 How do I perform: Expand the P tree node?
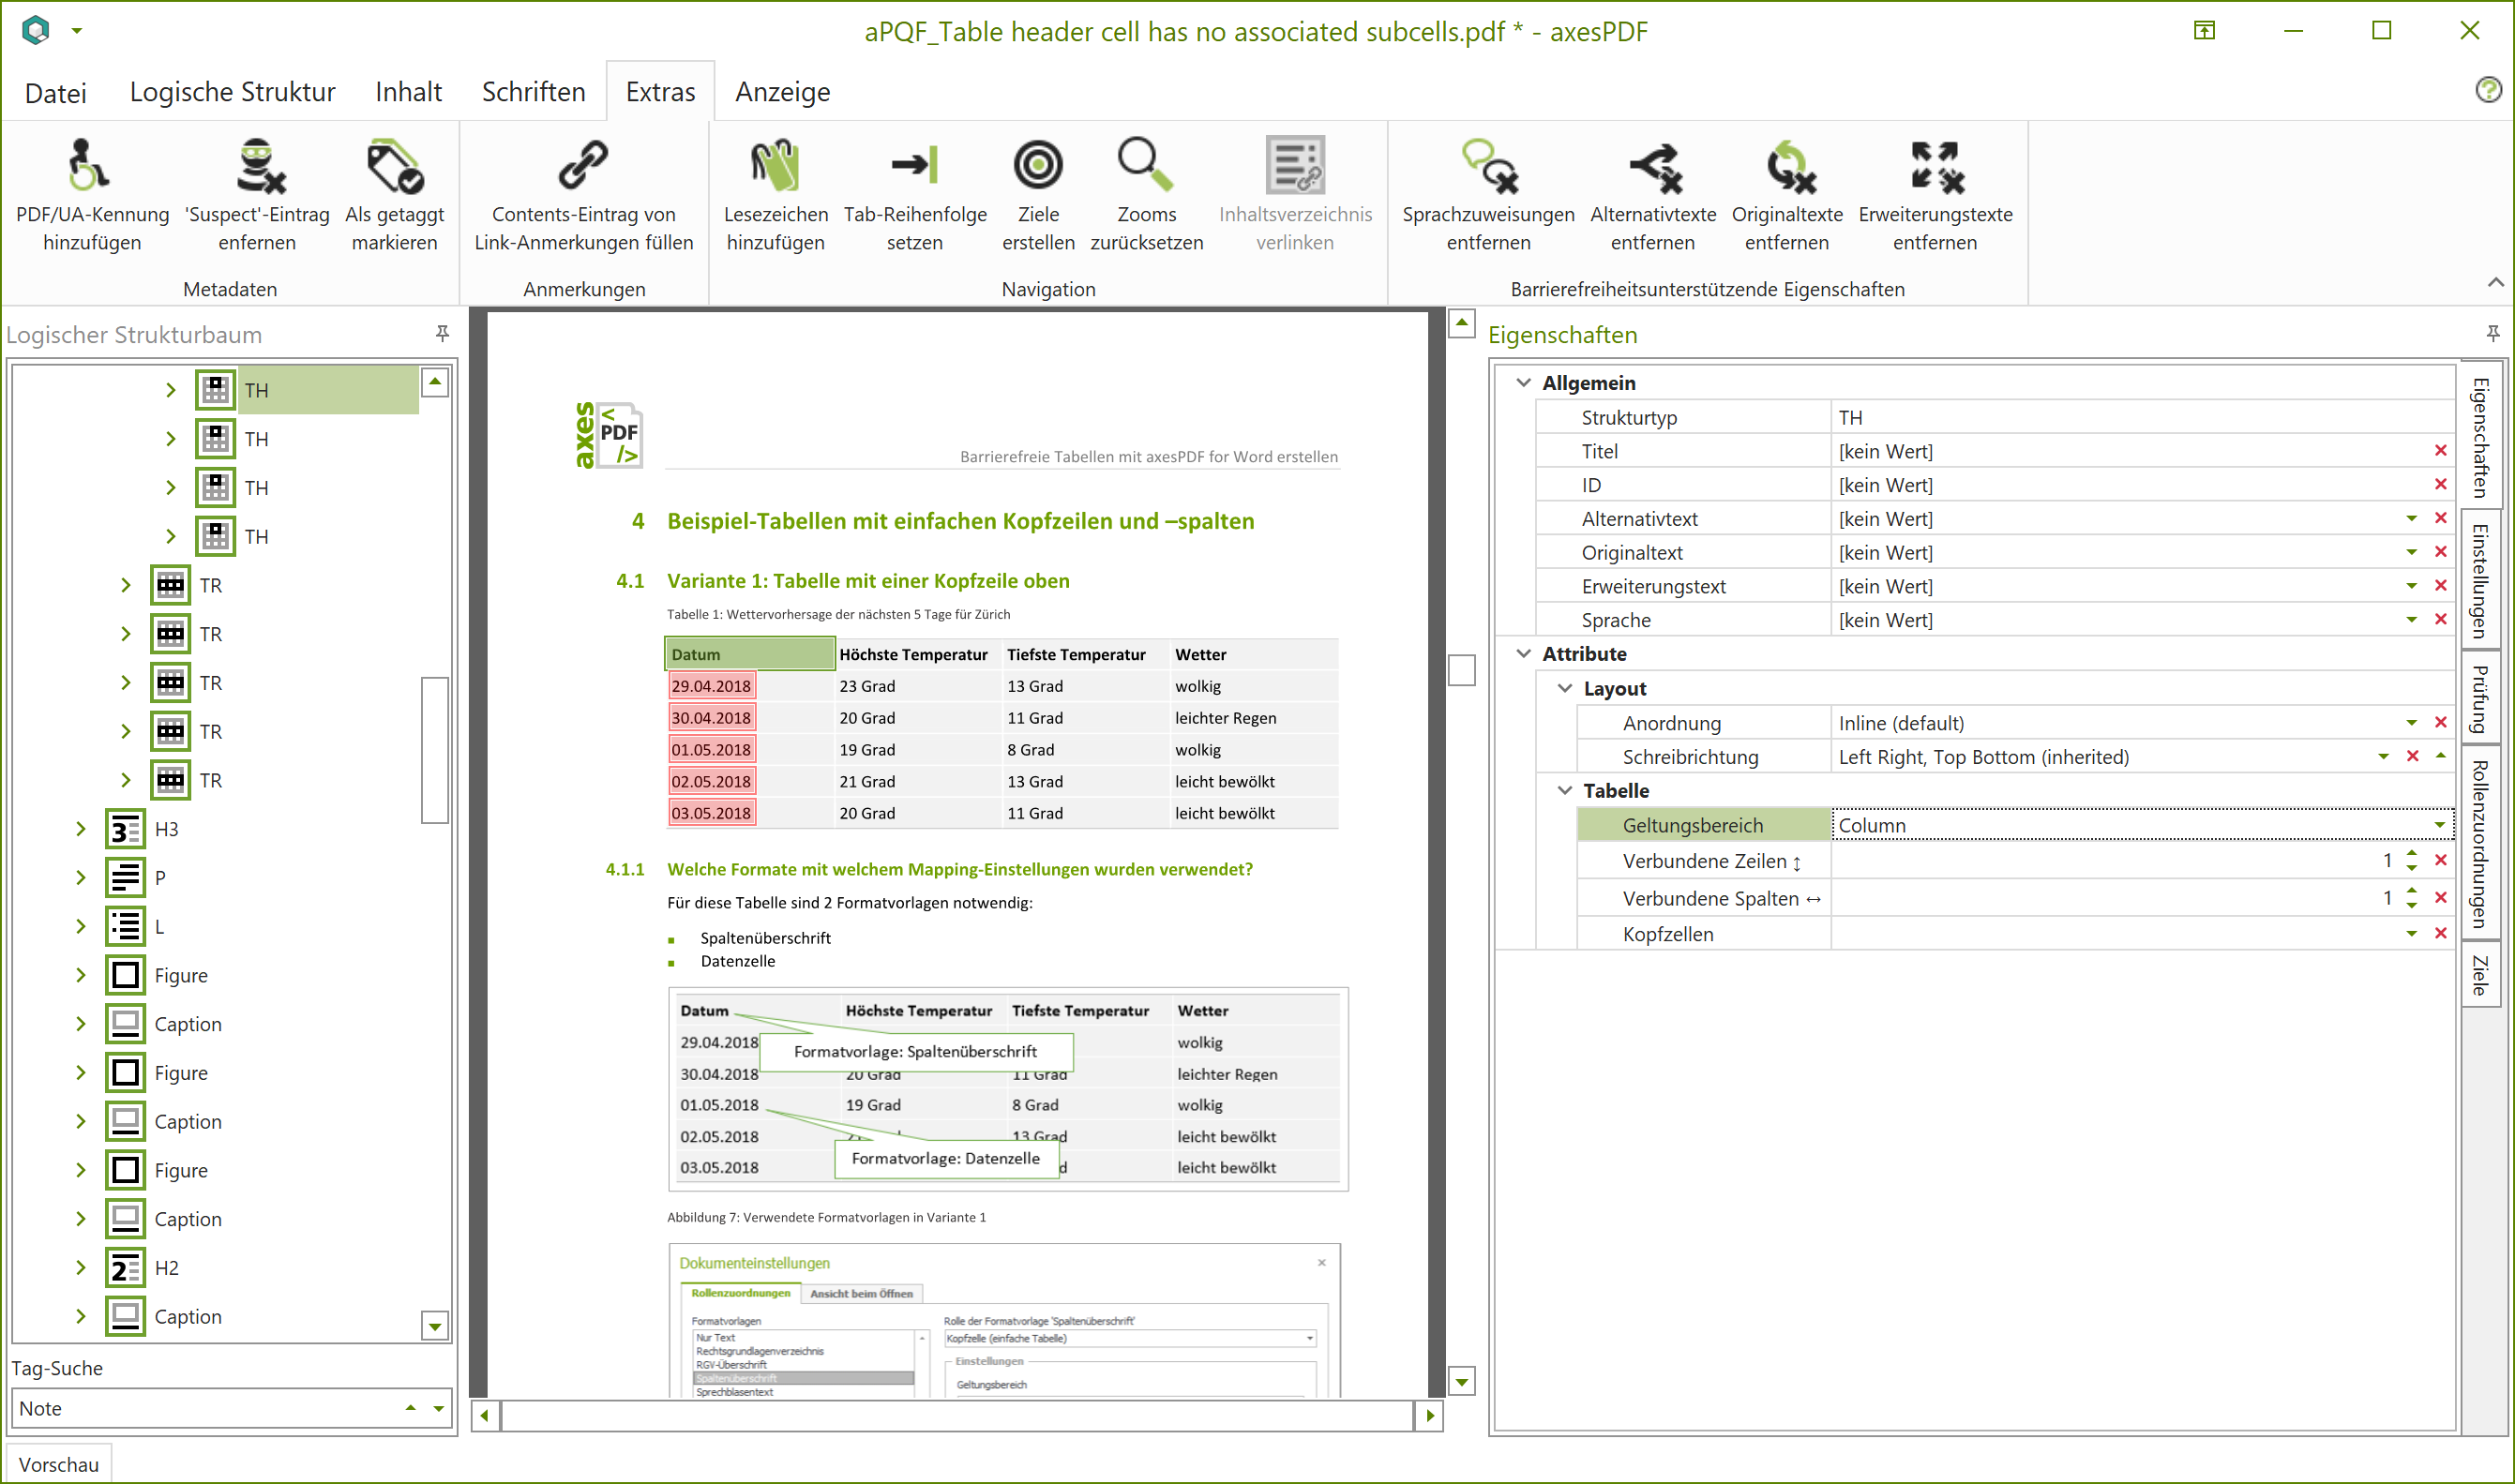point(80,878)
